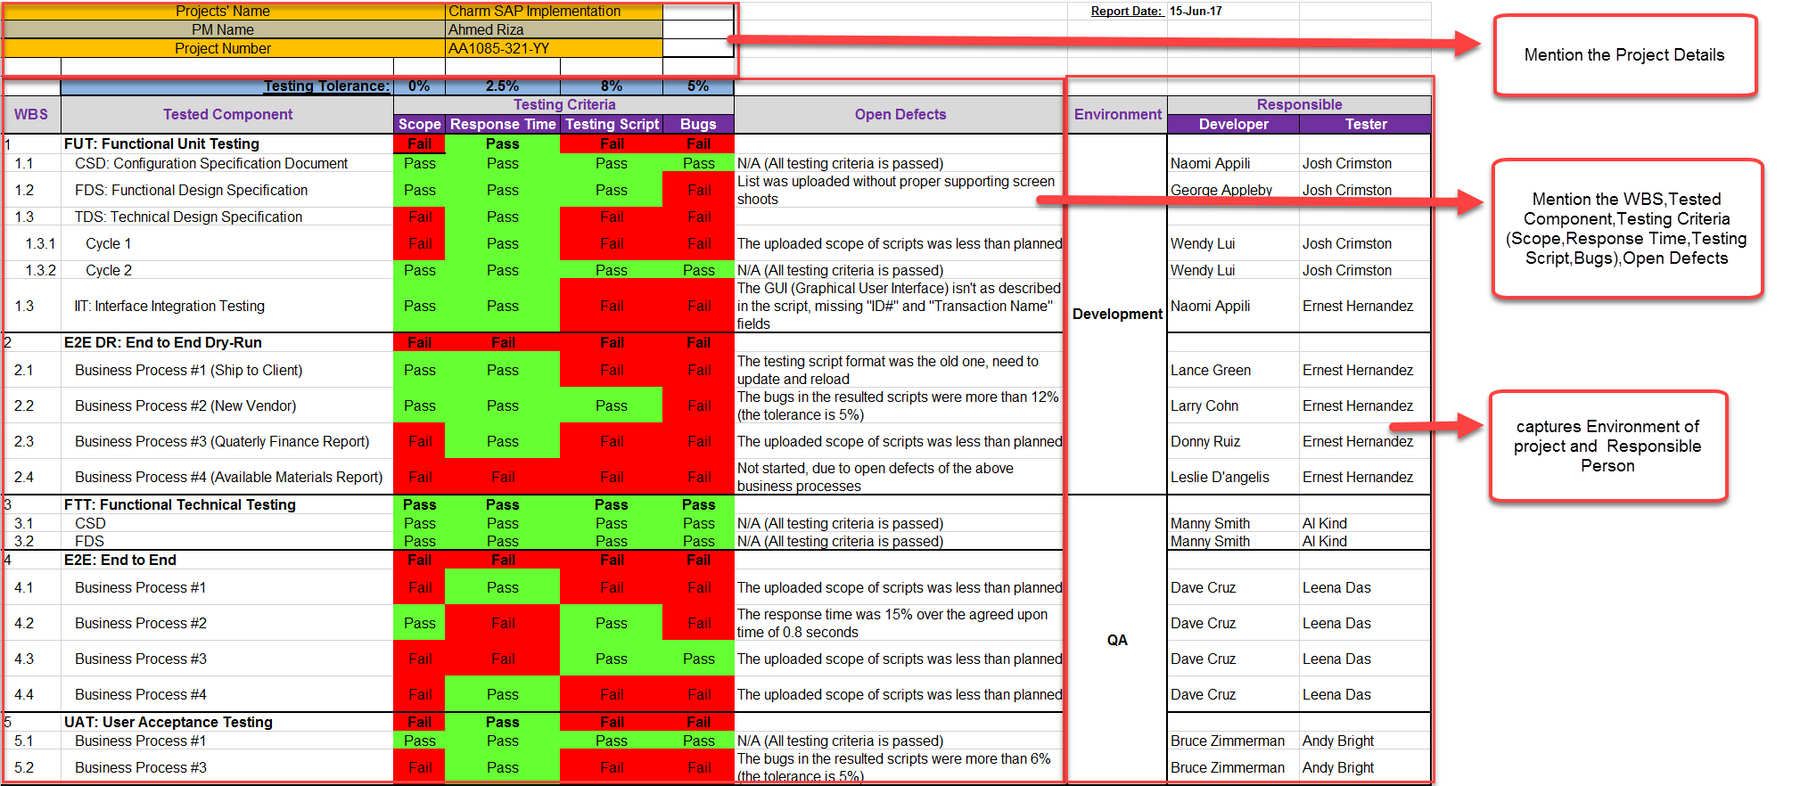Select the 'Testing Tolerance:' label cell
The height and width of the screenshot is (786, 1800).
pyautogui.click(x=226, y=86)
